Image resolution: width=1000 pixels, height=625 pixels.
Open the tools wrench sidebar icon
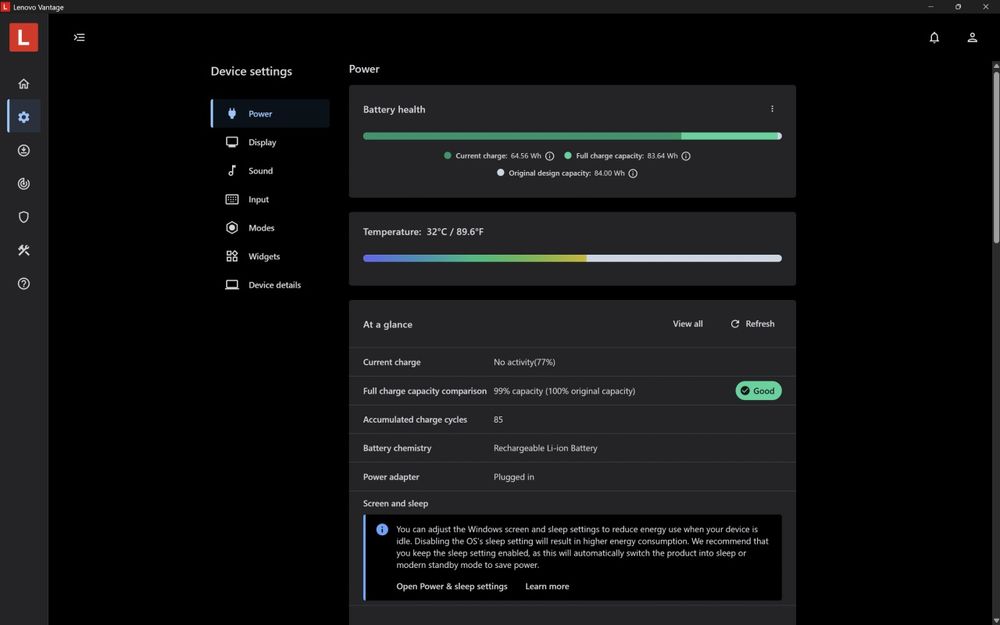[x=24, y=250]
